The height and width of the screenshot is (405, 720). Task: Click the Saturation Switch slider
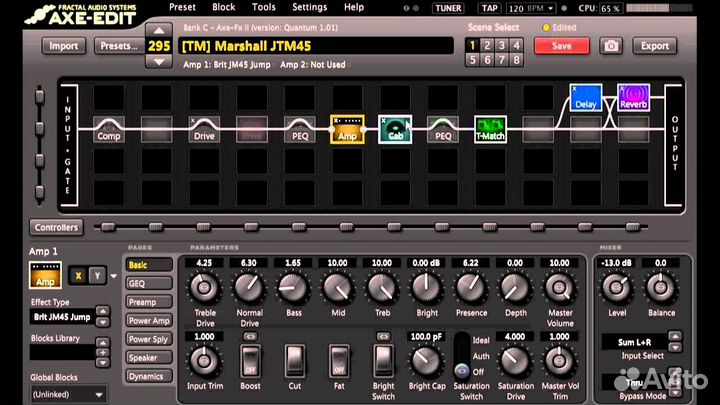click(462, 355)
